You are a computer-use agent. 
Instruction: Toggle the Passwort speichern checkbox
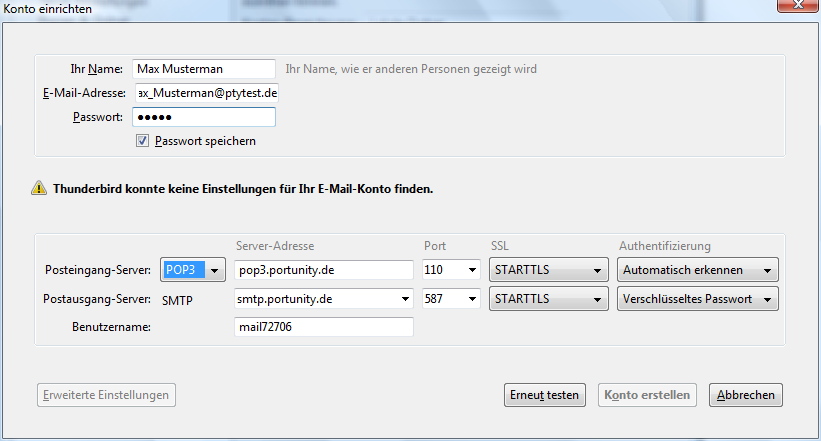pos(142,141)
